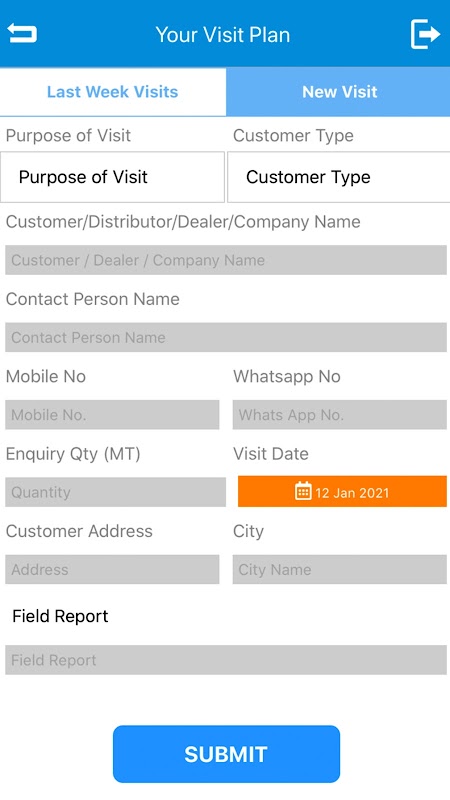The image size is (450, 800).
Task: Submit the visit plan form
Action: pyautogui.click(x=226, y=754)
